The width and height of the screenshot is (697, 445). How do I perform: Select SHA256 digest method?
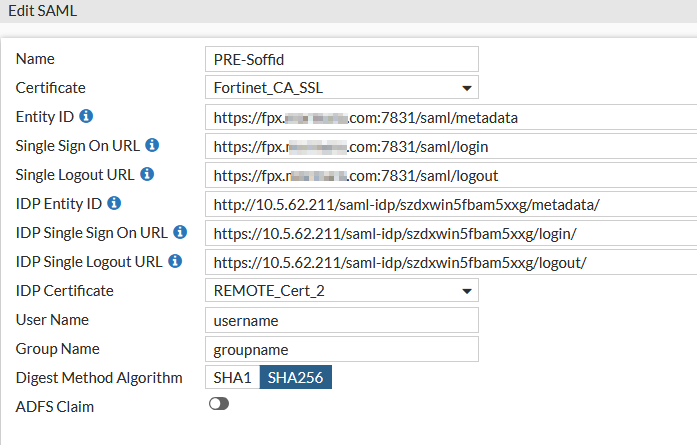point(295,377)
